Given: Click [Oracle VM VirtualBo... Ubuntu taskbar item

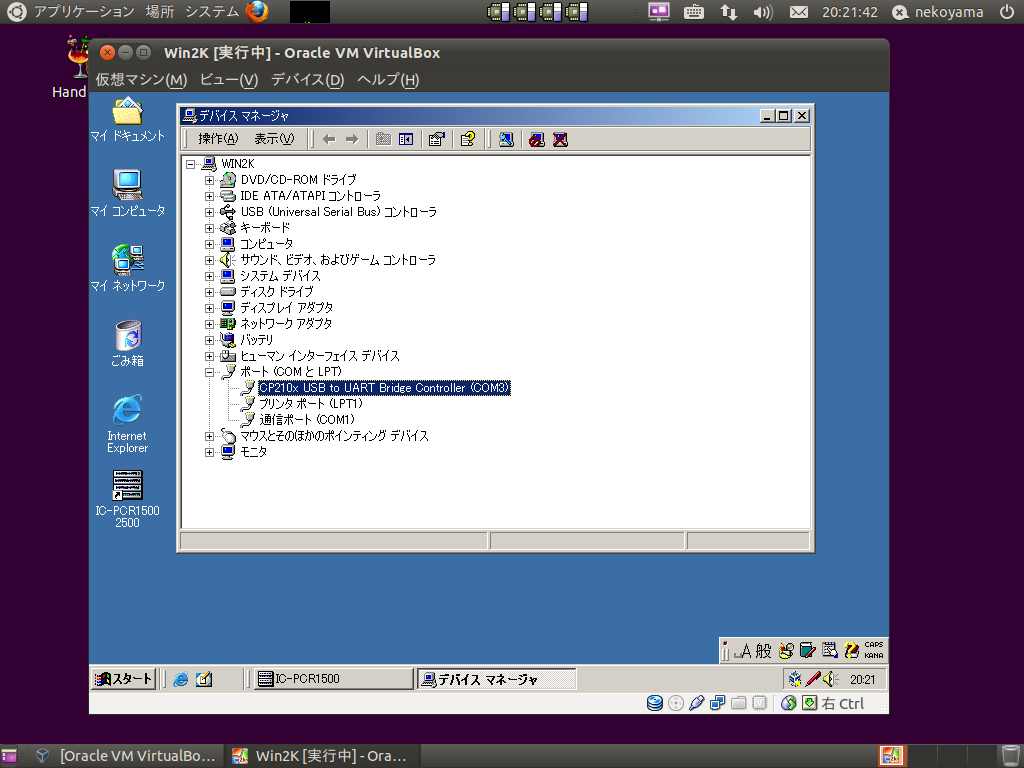Looking at the screenshot, I should [125, 756].
